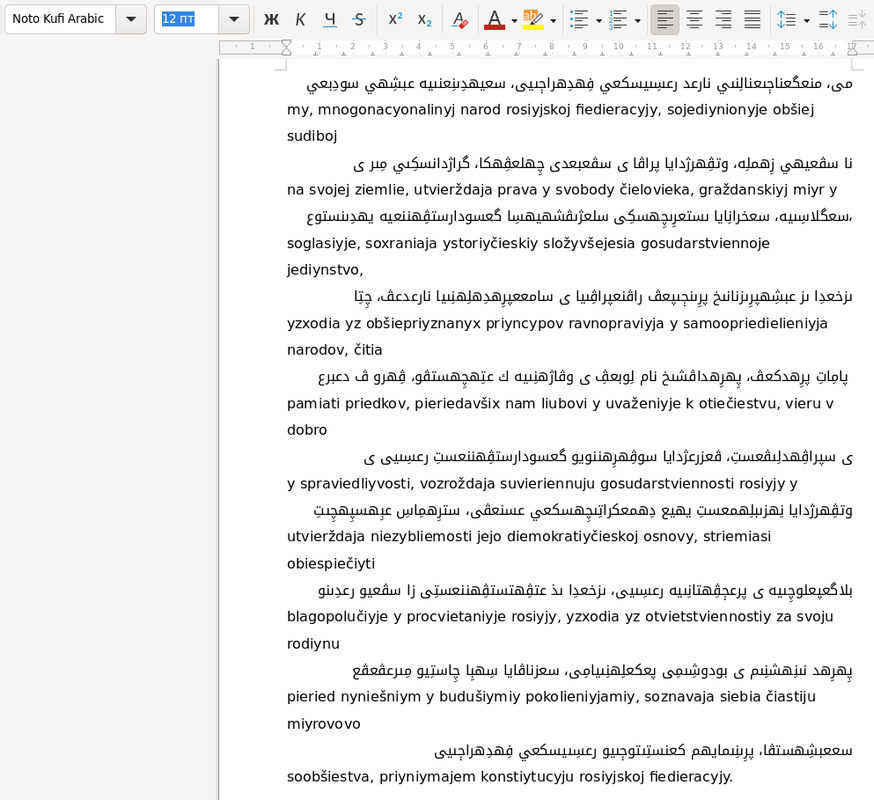This screenshot has height=800, width=874.
Task: Click the word 'utvierždaja' after 'ziemlie,'
Action: 453,190
